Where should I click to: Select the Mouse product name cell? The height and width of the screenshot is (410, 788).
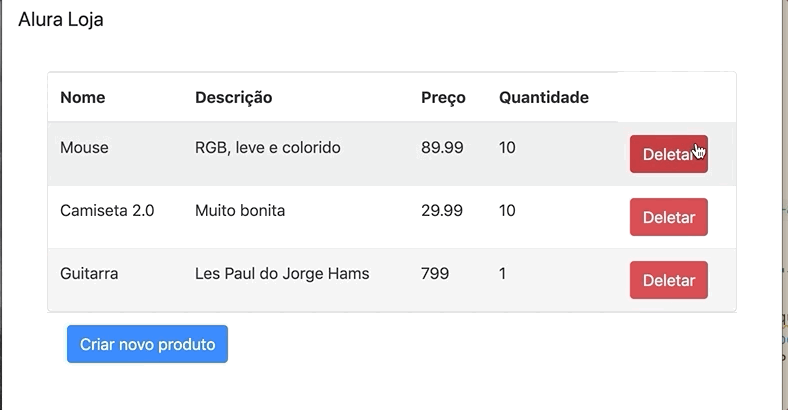(84, 148)
